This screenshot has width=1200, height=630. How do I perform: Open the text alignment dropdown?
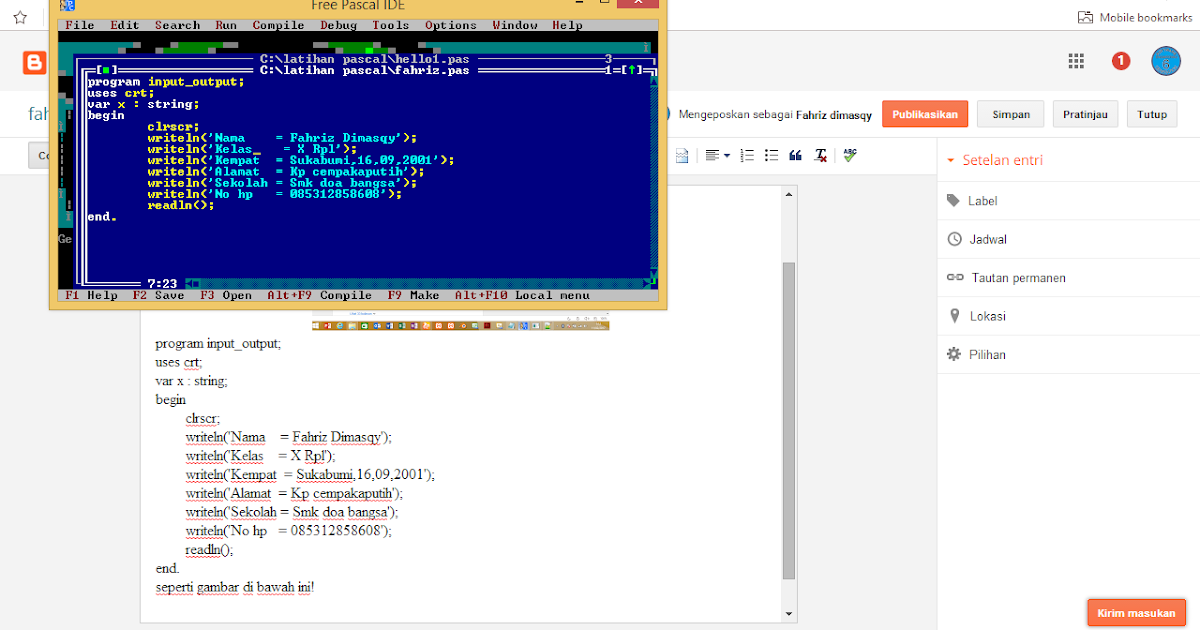[x=717, y=155]
